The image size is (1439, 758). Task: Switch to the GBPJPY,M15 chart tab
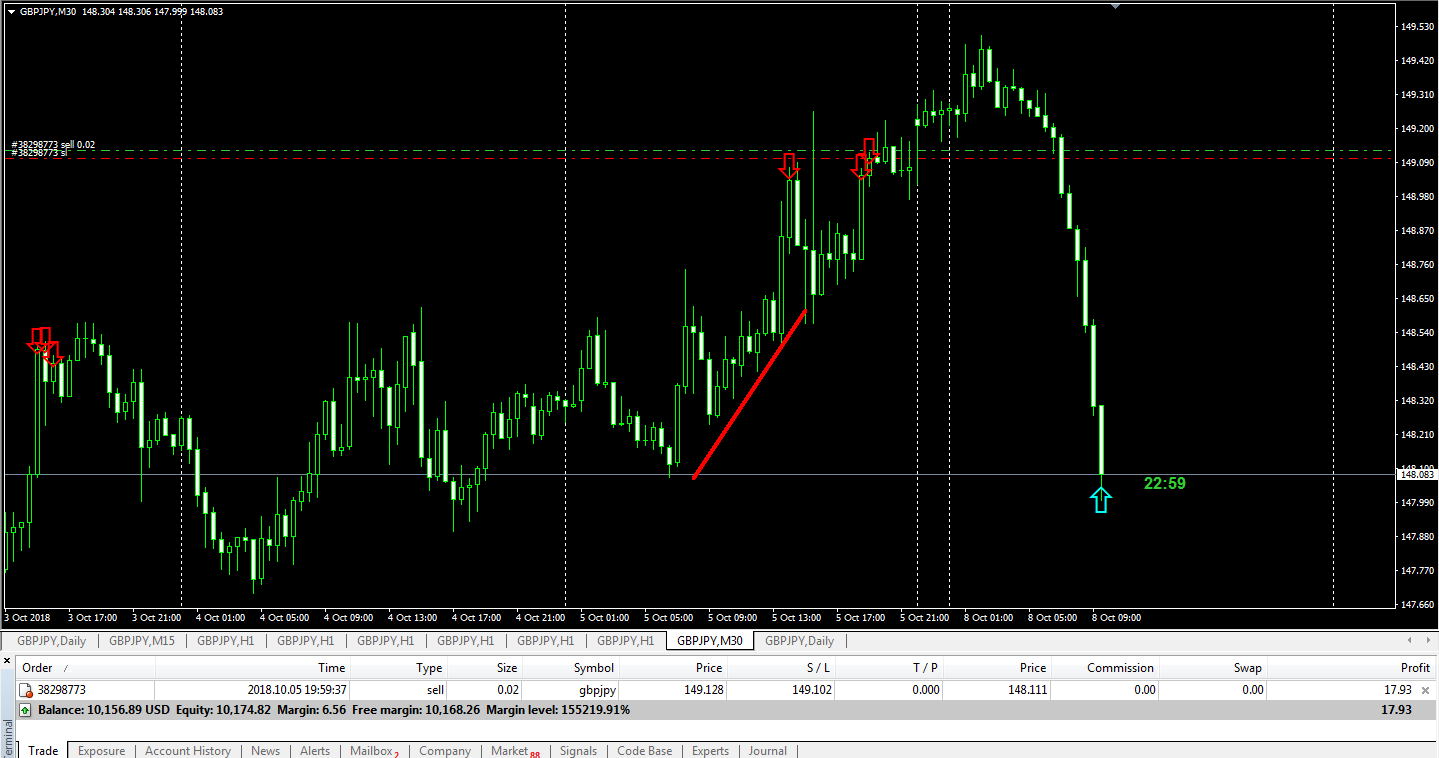point(141,641)
